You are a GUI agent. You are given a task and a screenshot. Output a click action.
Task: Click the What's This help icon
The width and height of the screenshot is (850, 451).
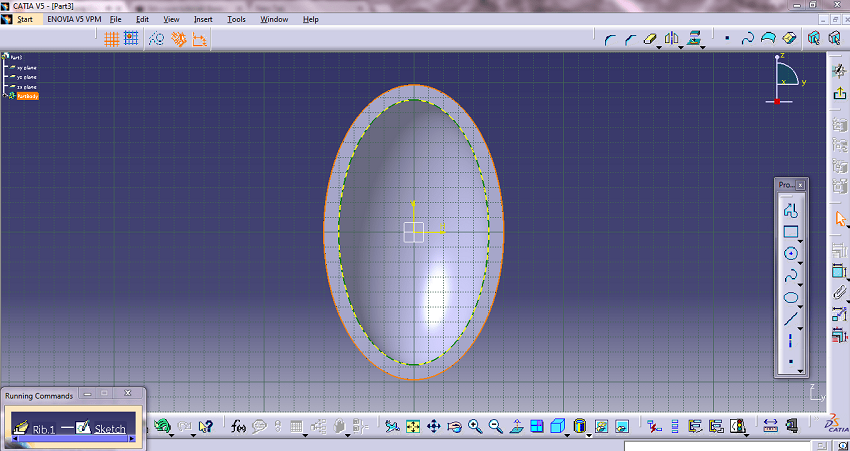click(x=205, y=427)
